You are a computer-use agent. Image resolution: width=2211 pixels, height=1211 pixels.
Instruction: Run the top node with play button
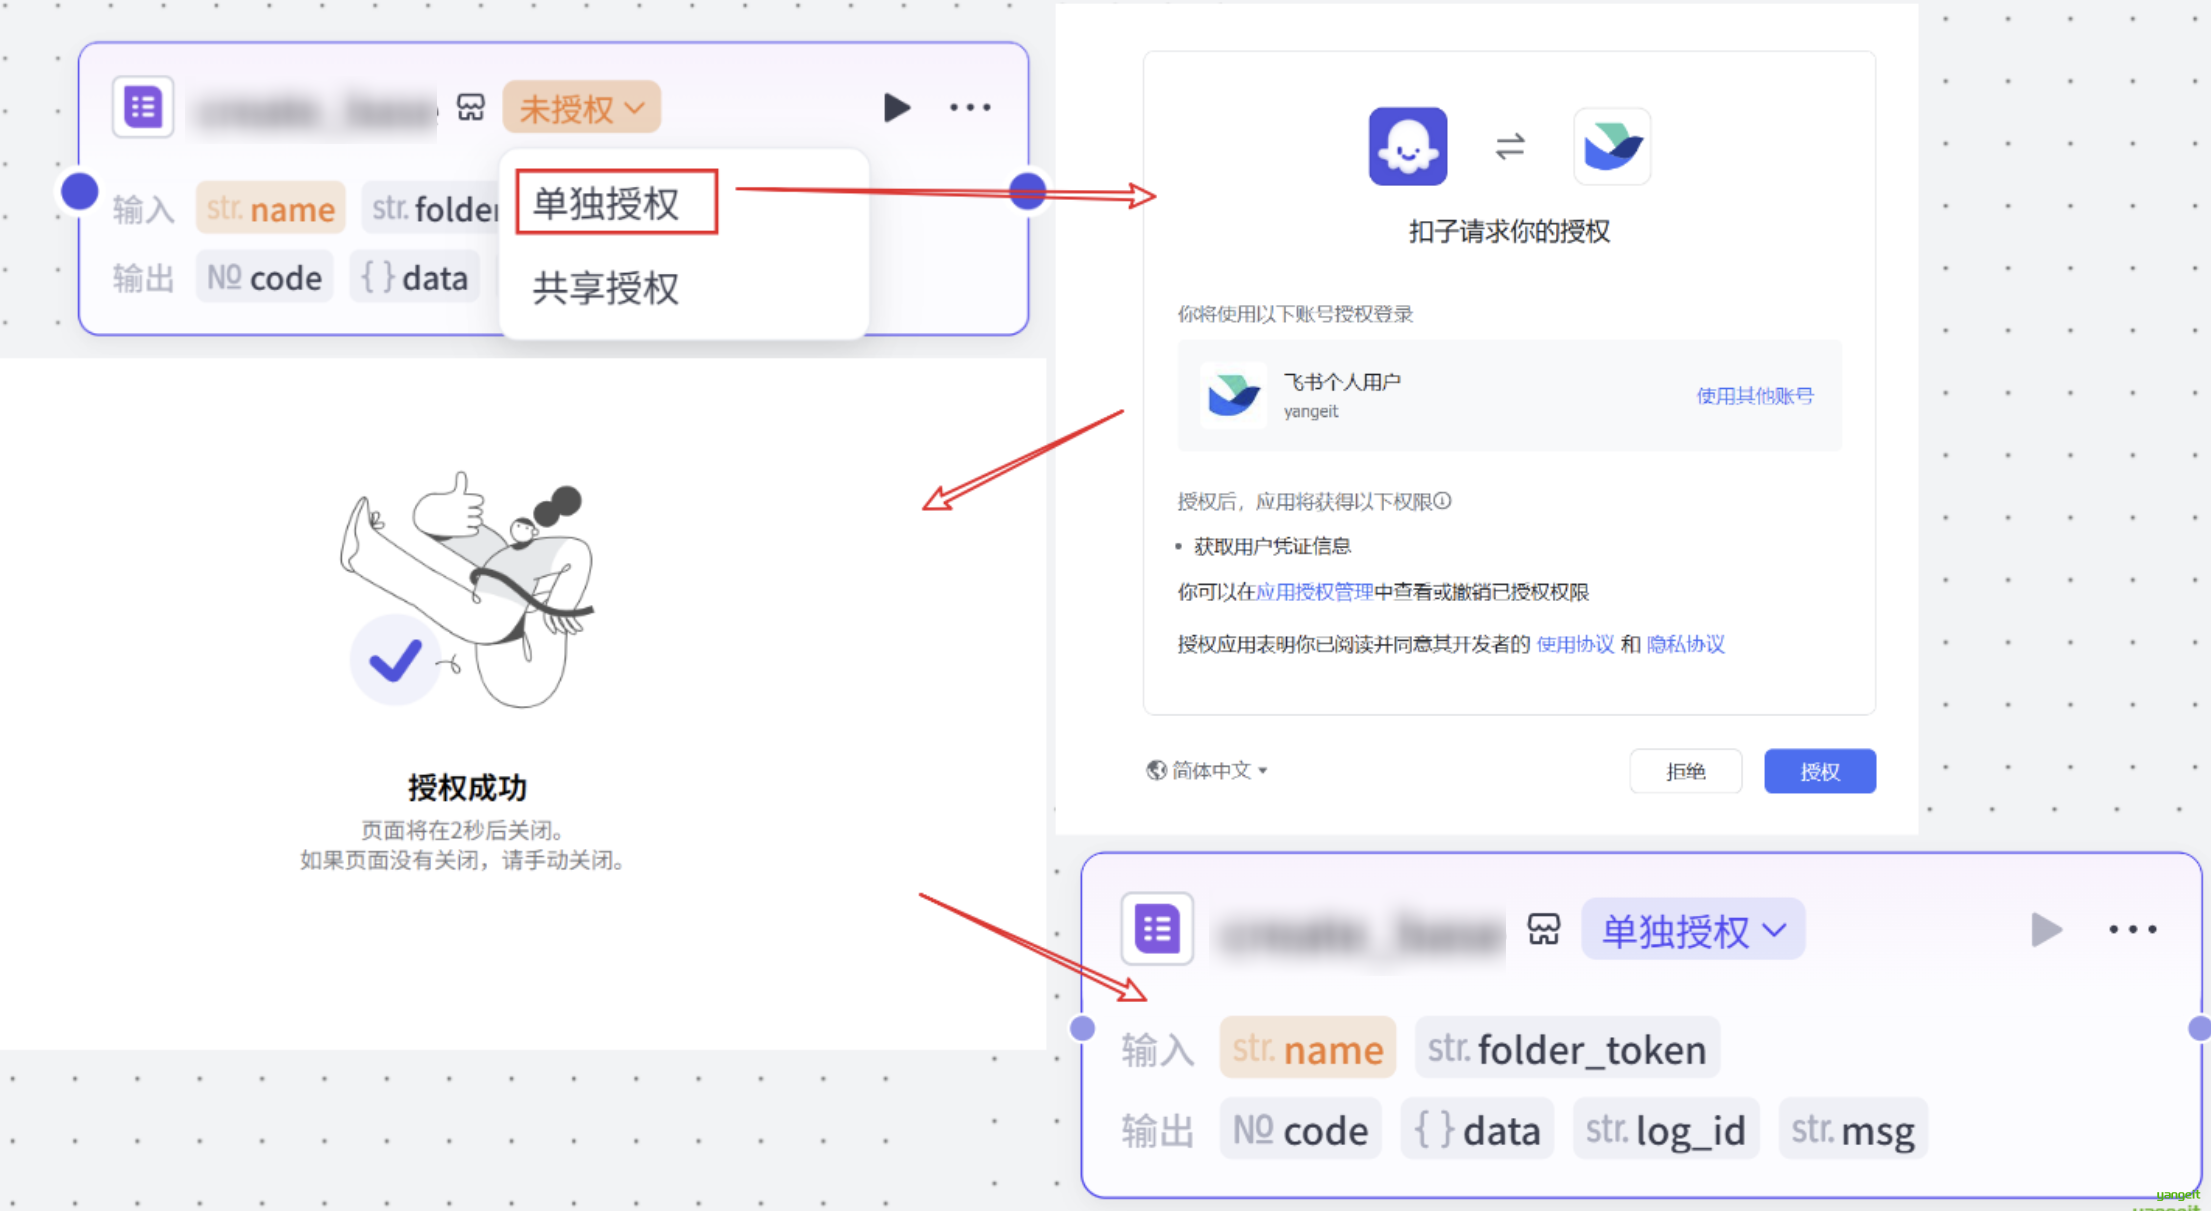896,107
